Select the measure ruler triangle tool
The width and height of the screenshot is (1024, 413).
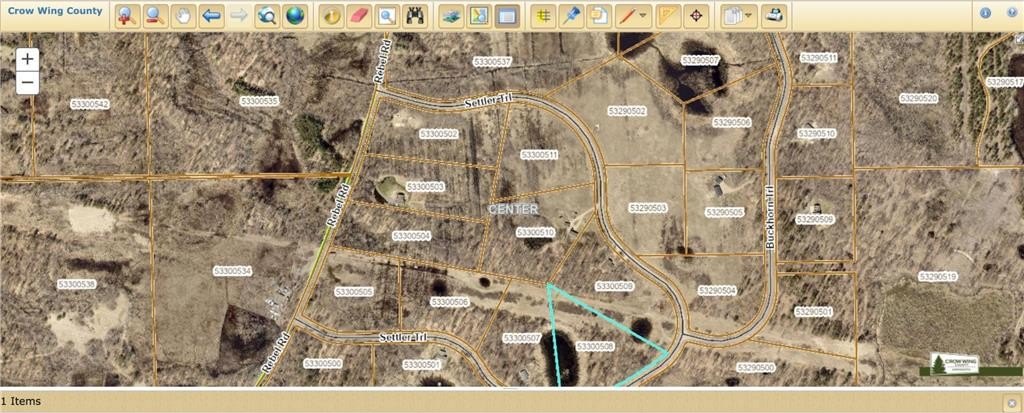click(x=670, y=16)
